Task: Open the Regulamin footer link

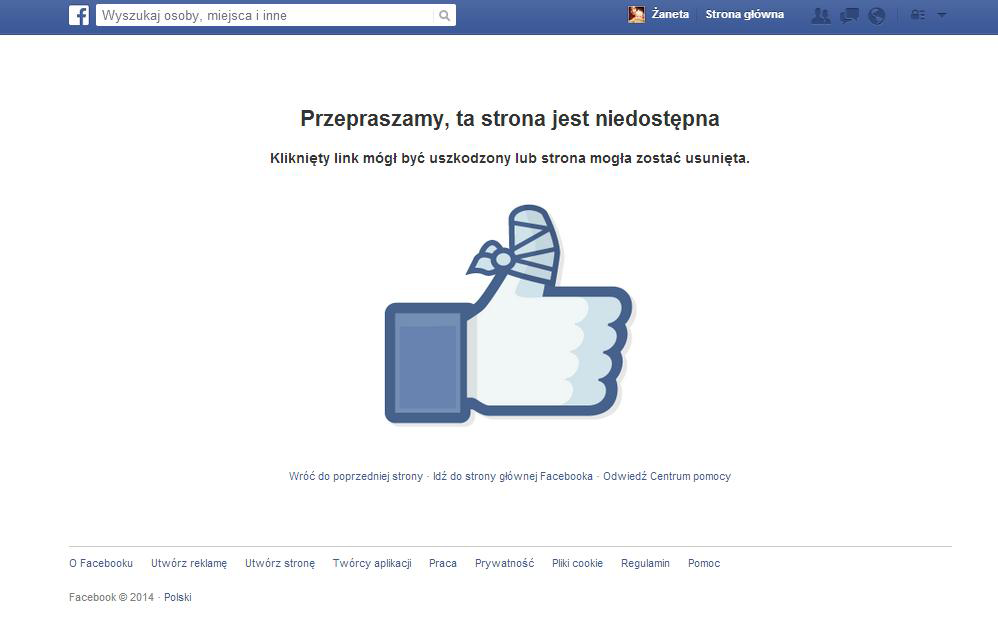Action: coord(645,564)
